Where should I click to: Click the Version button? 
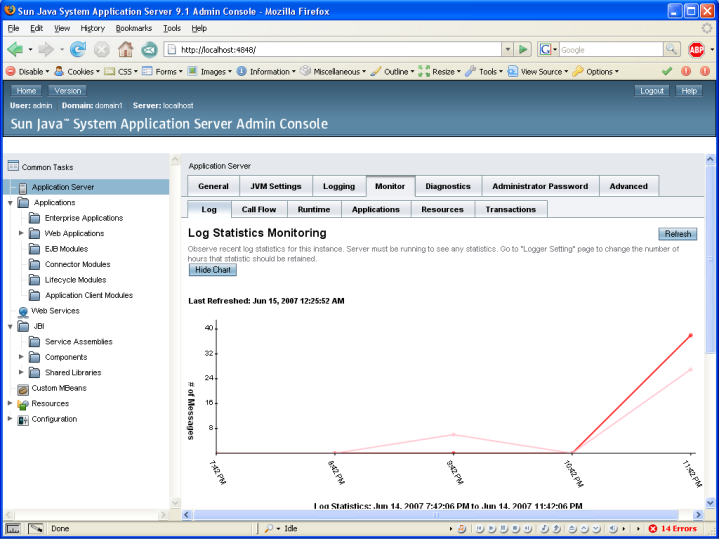(67, 91)
